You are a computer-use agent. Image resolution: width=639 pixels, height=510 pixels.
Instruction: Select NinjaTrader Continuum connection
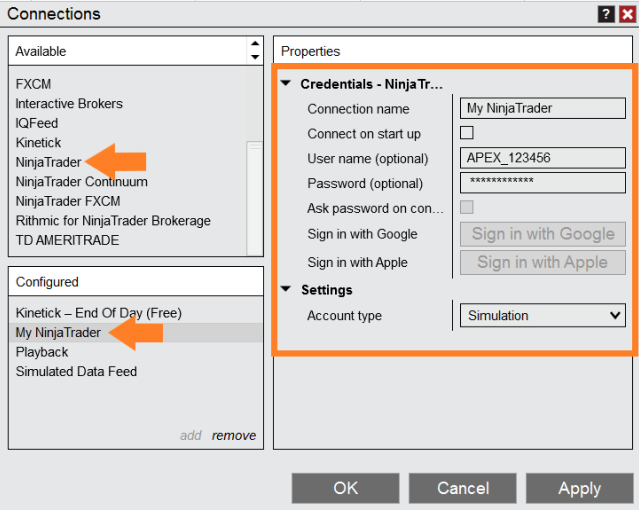click(x=82, y=182)
